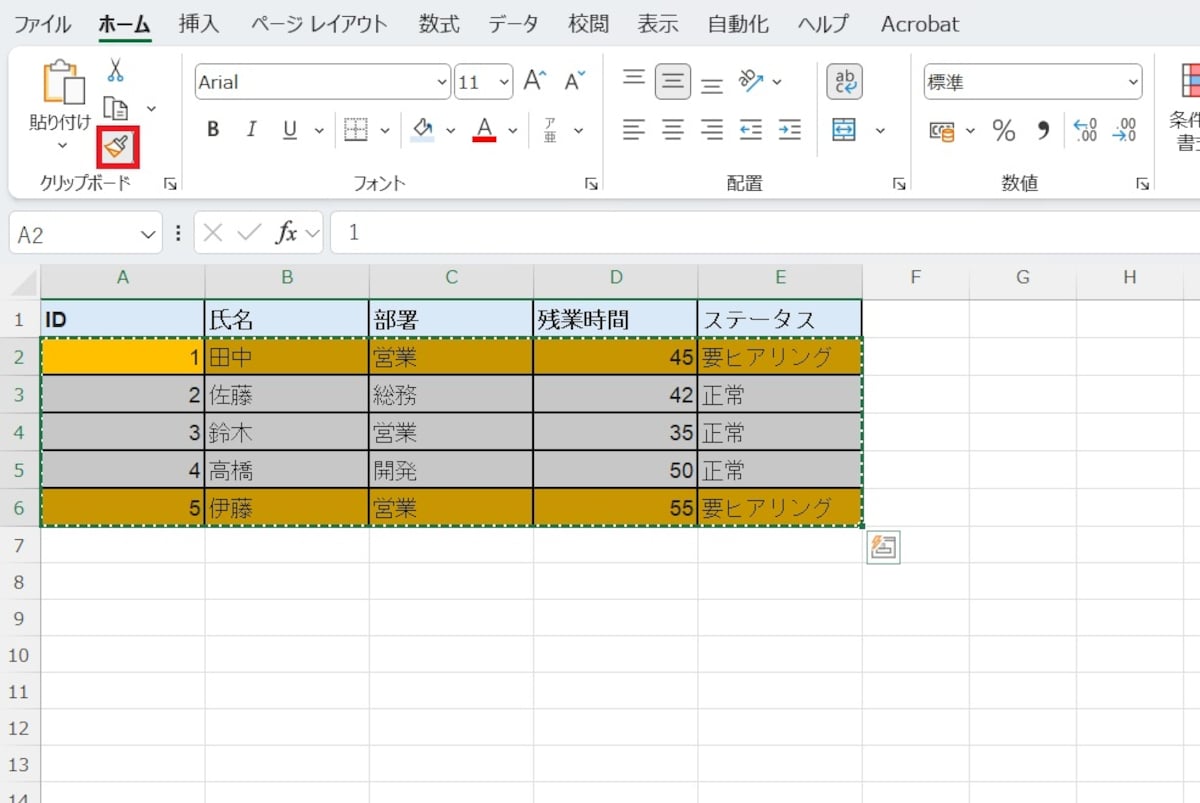1200x803 pixels.
Task: Open the Arial font name dropdown
Action: (x=443, y=81)
